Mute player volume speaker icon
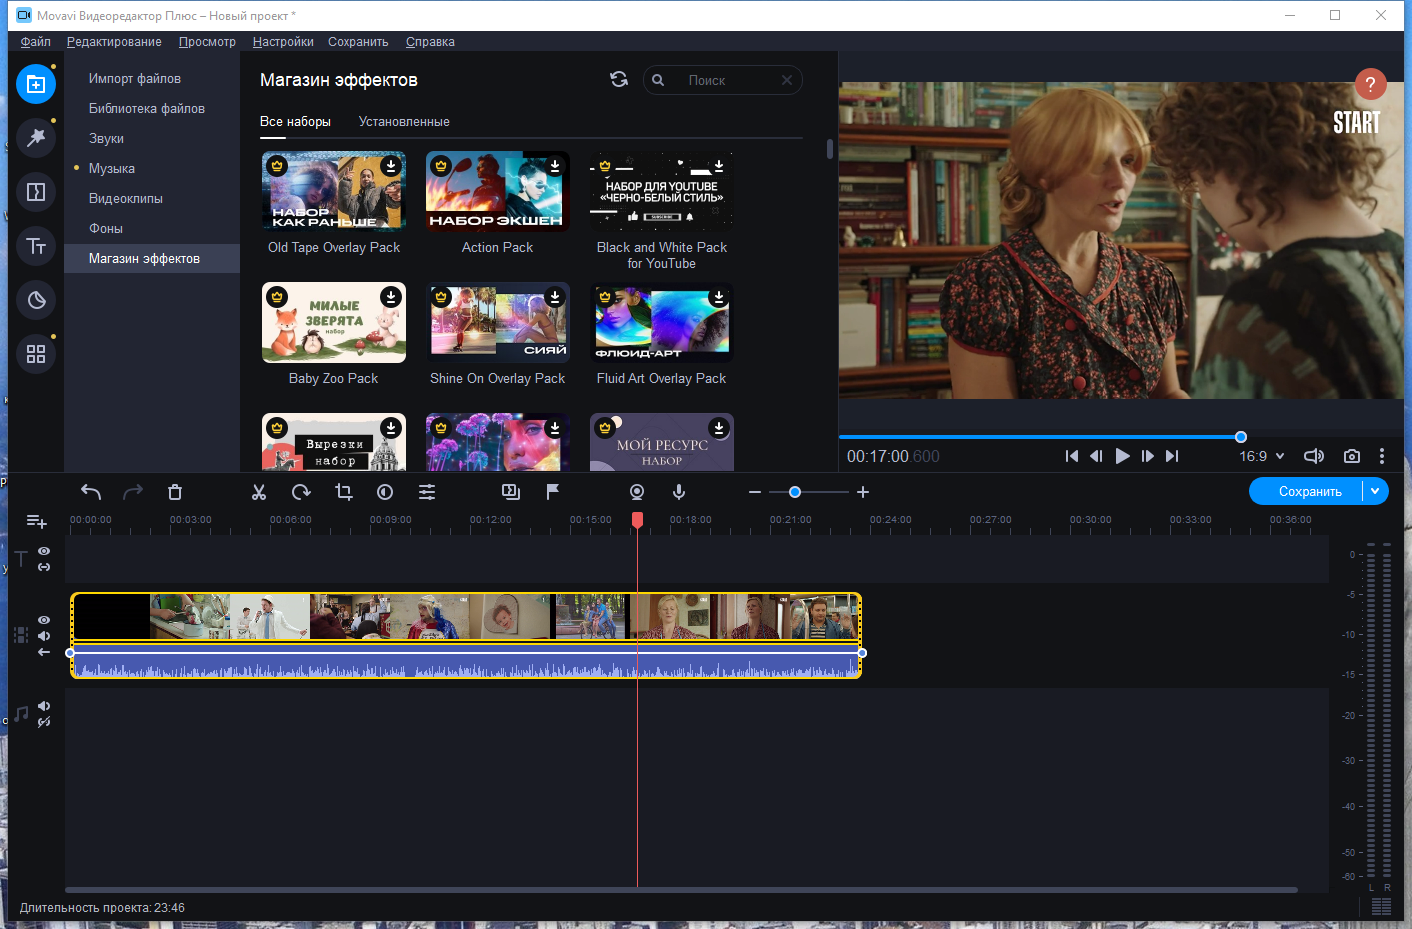The width and height of the screenshot is (1412, 929). 1314,456
